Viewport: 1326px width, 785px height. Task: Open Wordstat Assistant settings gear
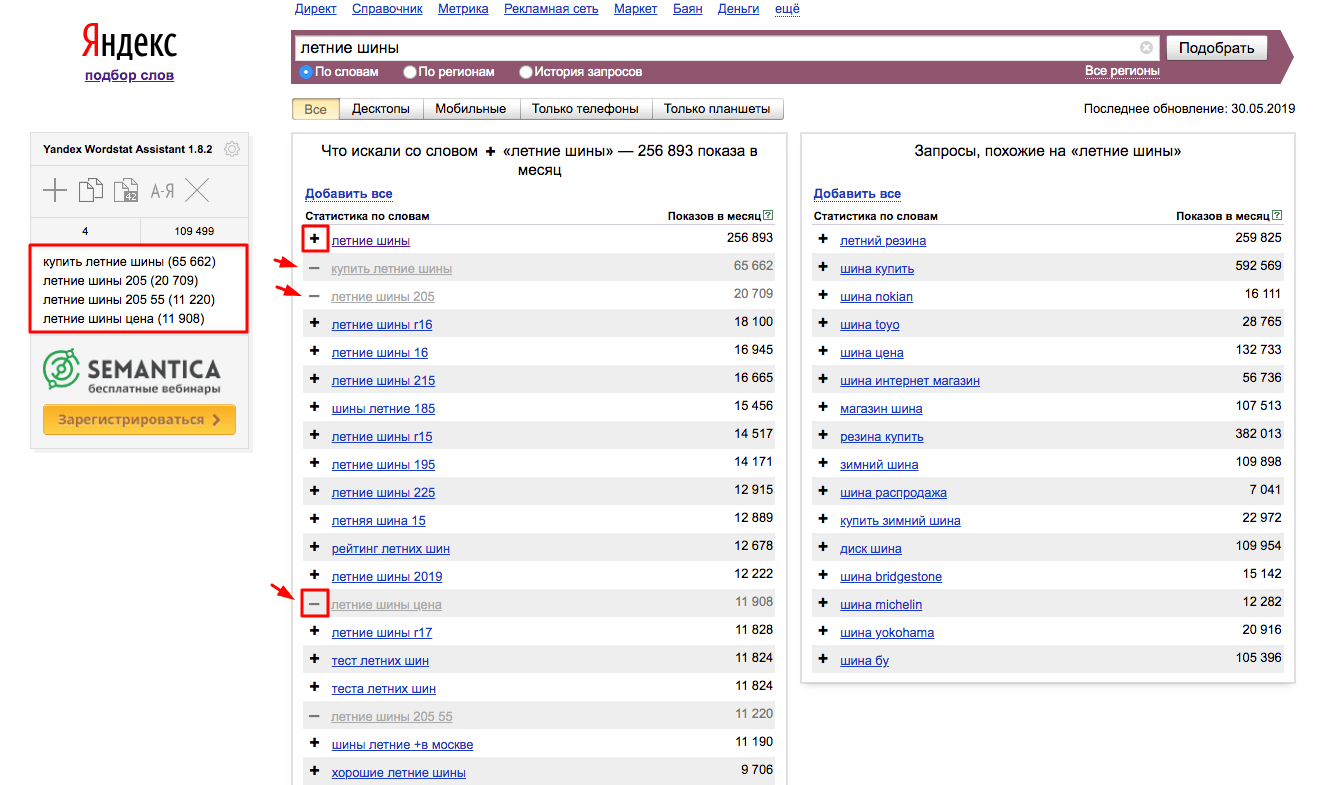232,149
